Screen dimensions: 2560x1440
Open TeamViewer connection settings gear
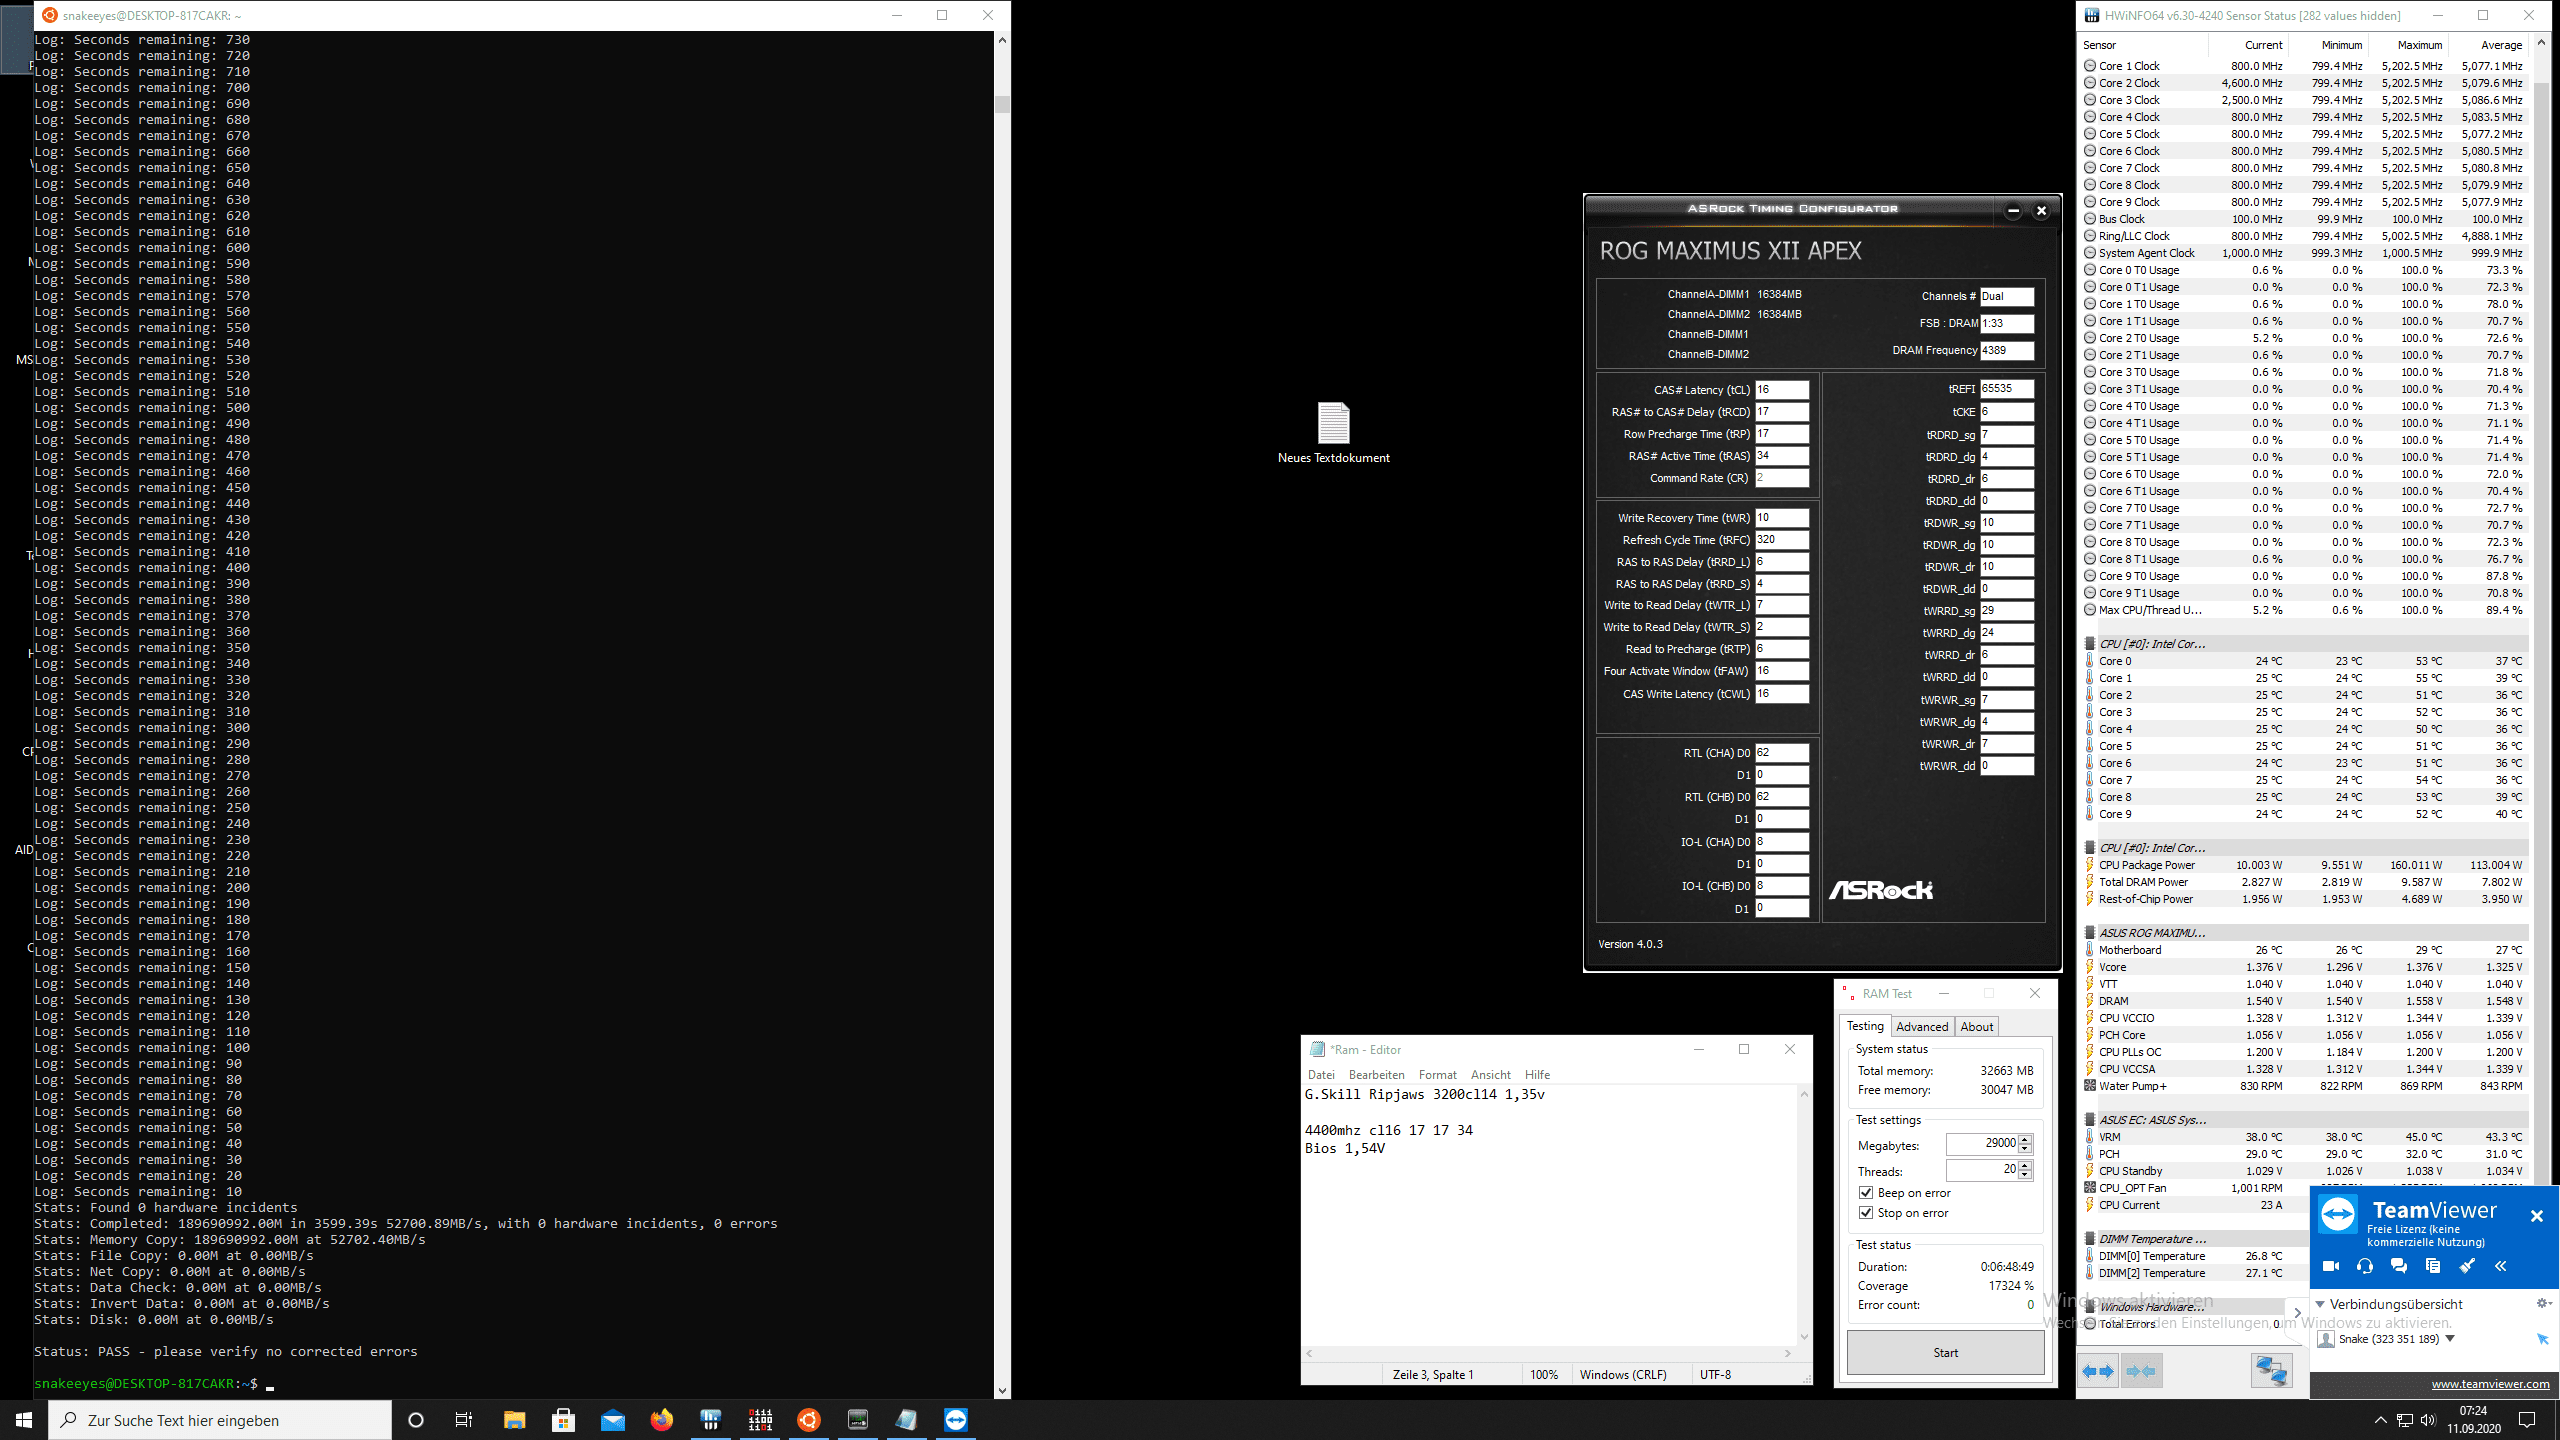[x=2544, y=1303]
